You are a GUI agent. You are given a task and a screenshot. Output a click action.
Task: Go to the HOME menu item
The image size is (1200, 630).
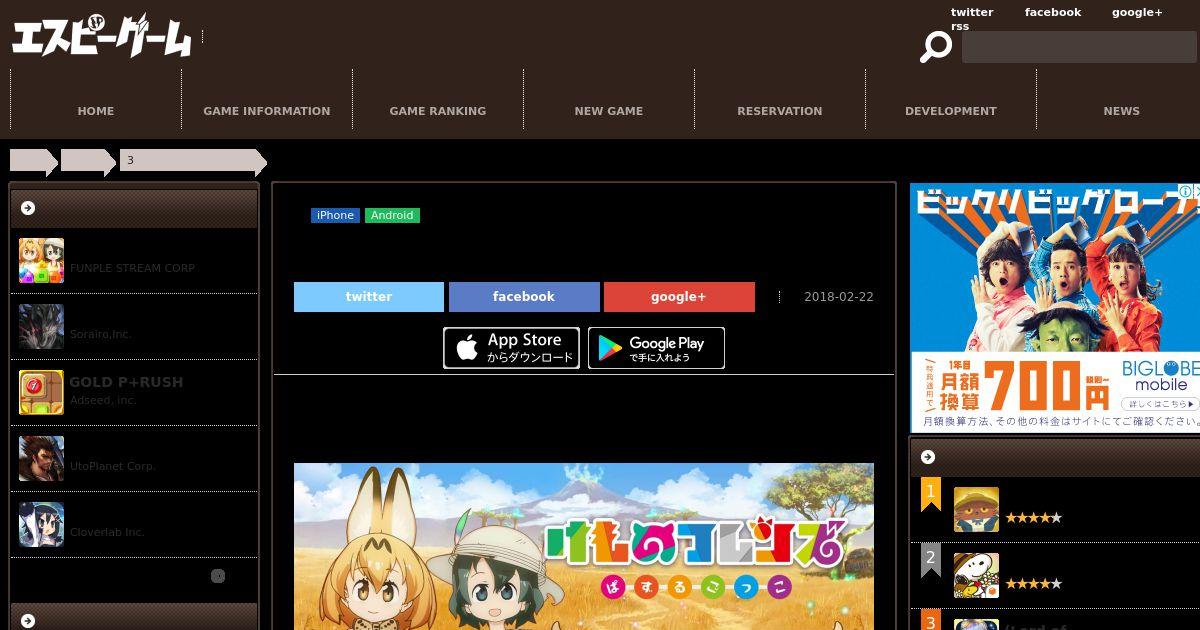pyautogui.click(x=96, y=111)
